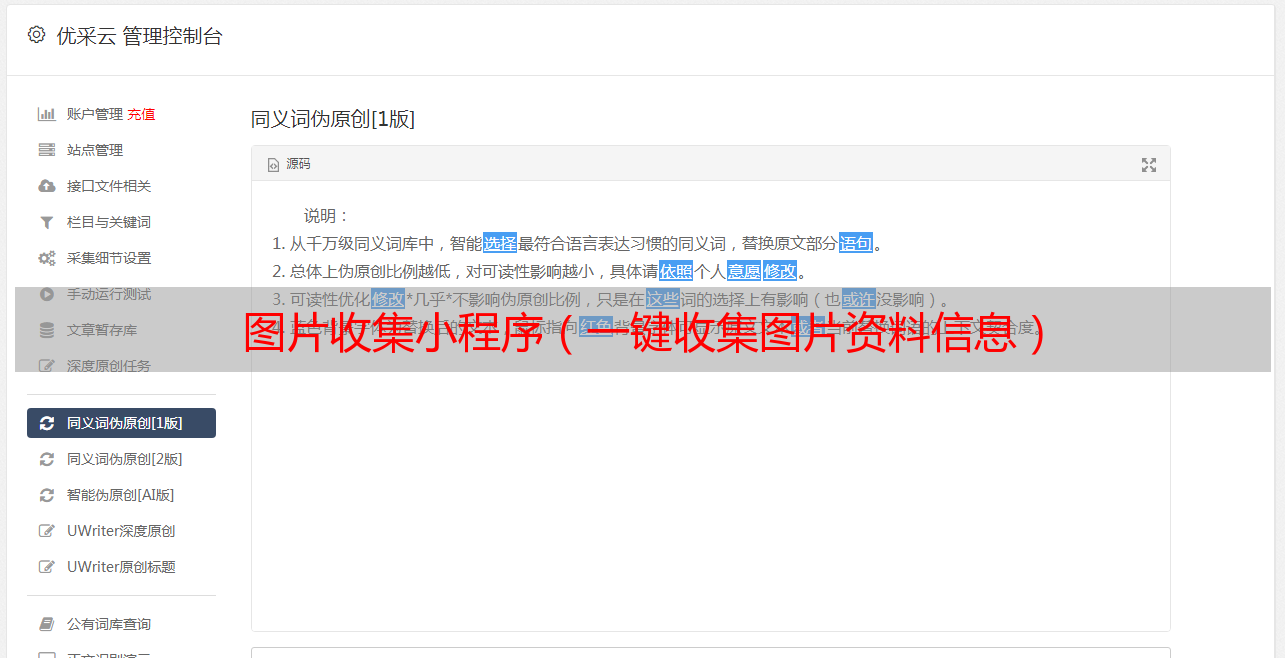This screenshot has height=658, width=1285.
Task: Click the red 充值 recharge link
Action: [141, 114]
